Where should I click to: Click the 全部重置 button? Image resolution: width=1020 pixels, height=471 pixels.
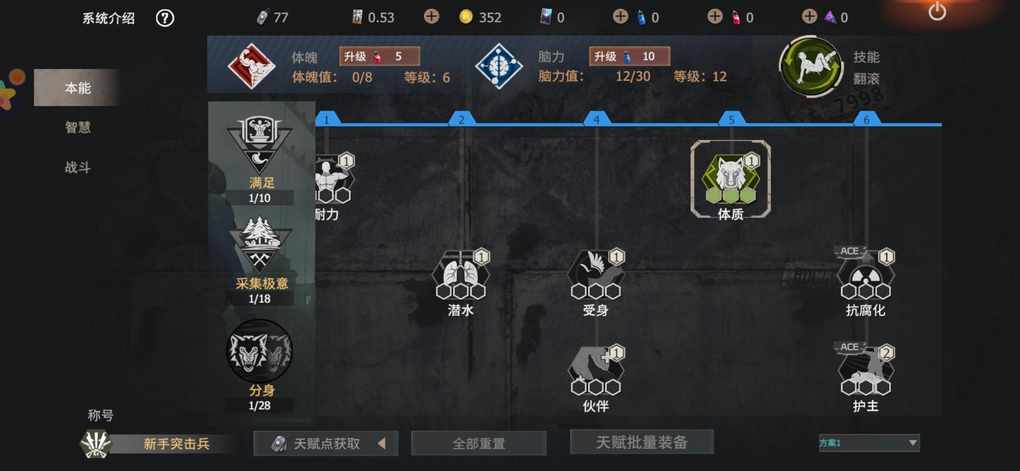coord(479,444)
